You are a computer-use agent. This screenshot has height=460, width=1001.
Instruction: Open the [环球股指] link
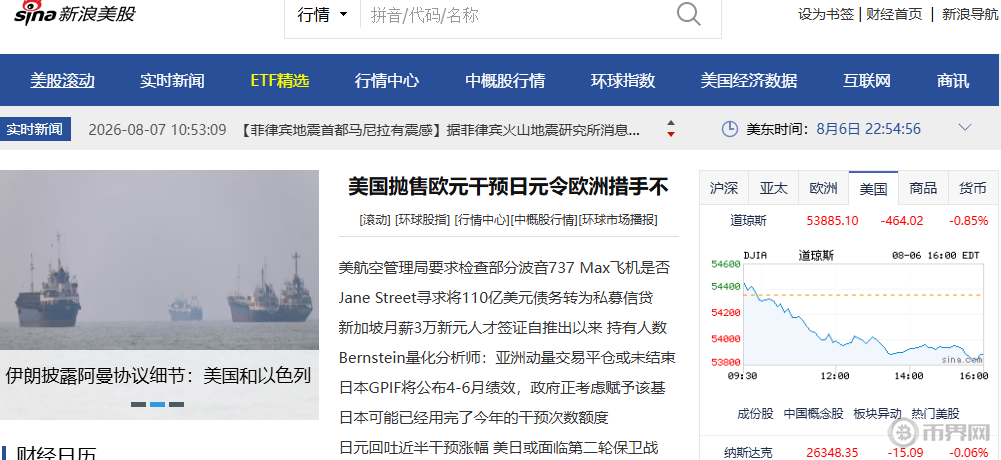(x=423, y=220)
